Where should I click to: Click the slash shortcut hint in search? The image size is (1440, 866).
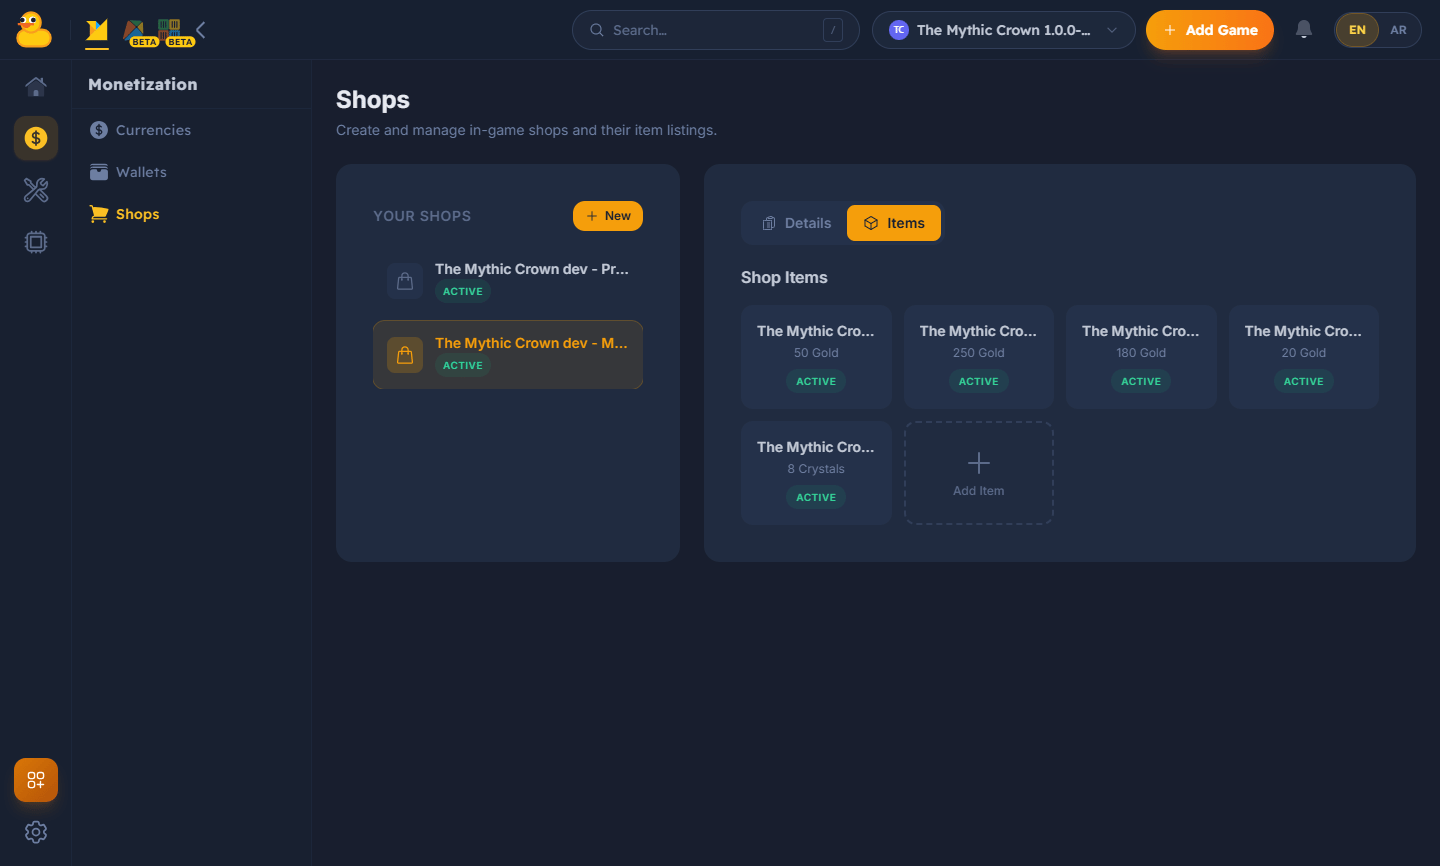(x=832, y=30)
